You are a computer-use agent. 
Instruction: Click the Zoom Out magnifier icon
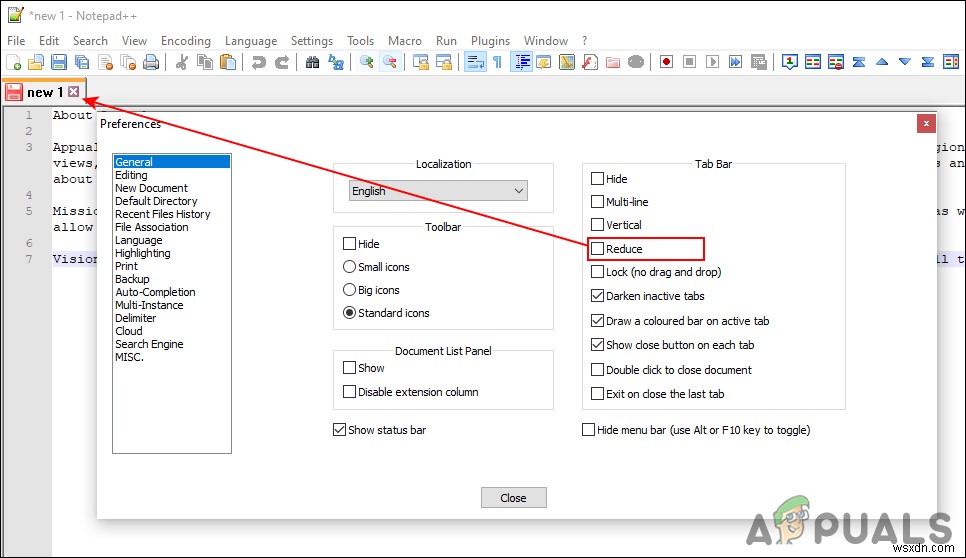click(x=389, y=62)
